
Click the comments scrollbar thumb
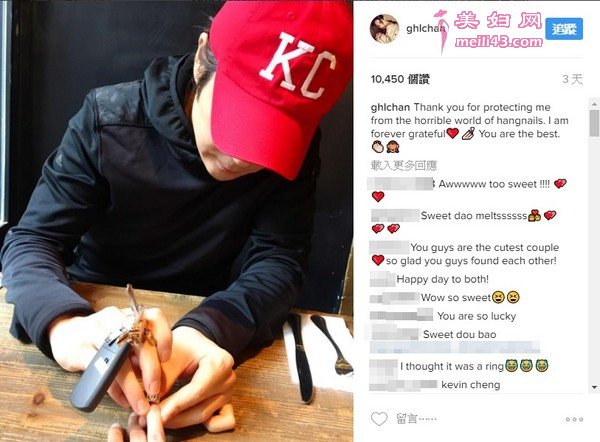[594, 123]
